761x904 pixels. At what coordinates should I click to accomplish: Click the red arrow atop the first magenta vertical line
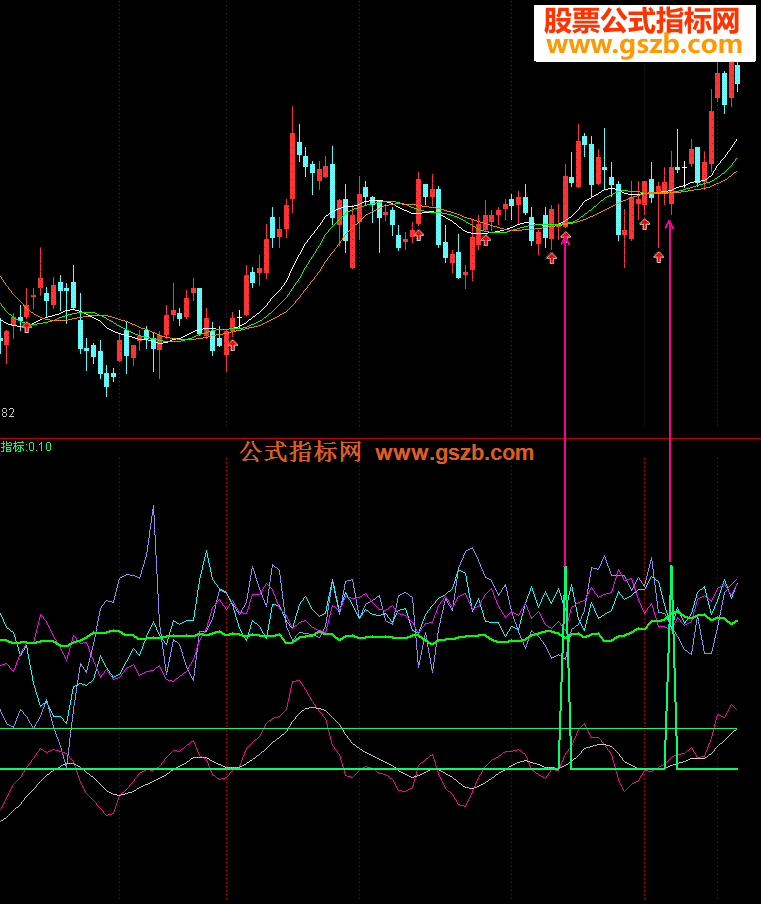coord(566,237)
